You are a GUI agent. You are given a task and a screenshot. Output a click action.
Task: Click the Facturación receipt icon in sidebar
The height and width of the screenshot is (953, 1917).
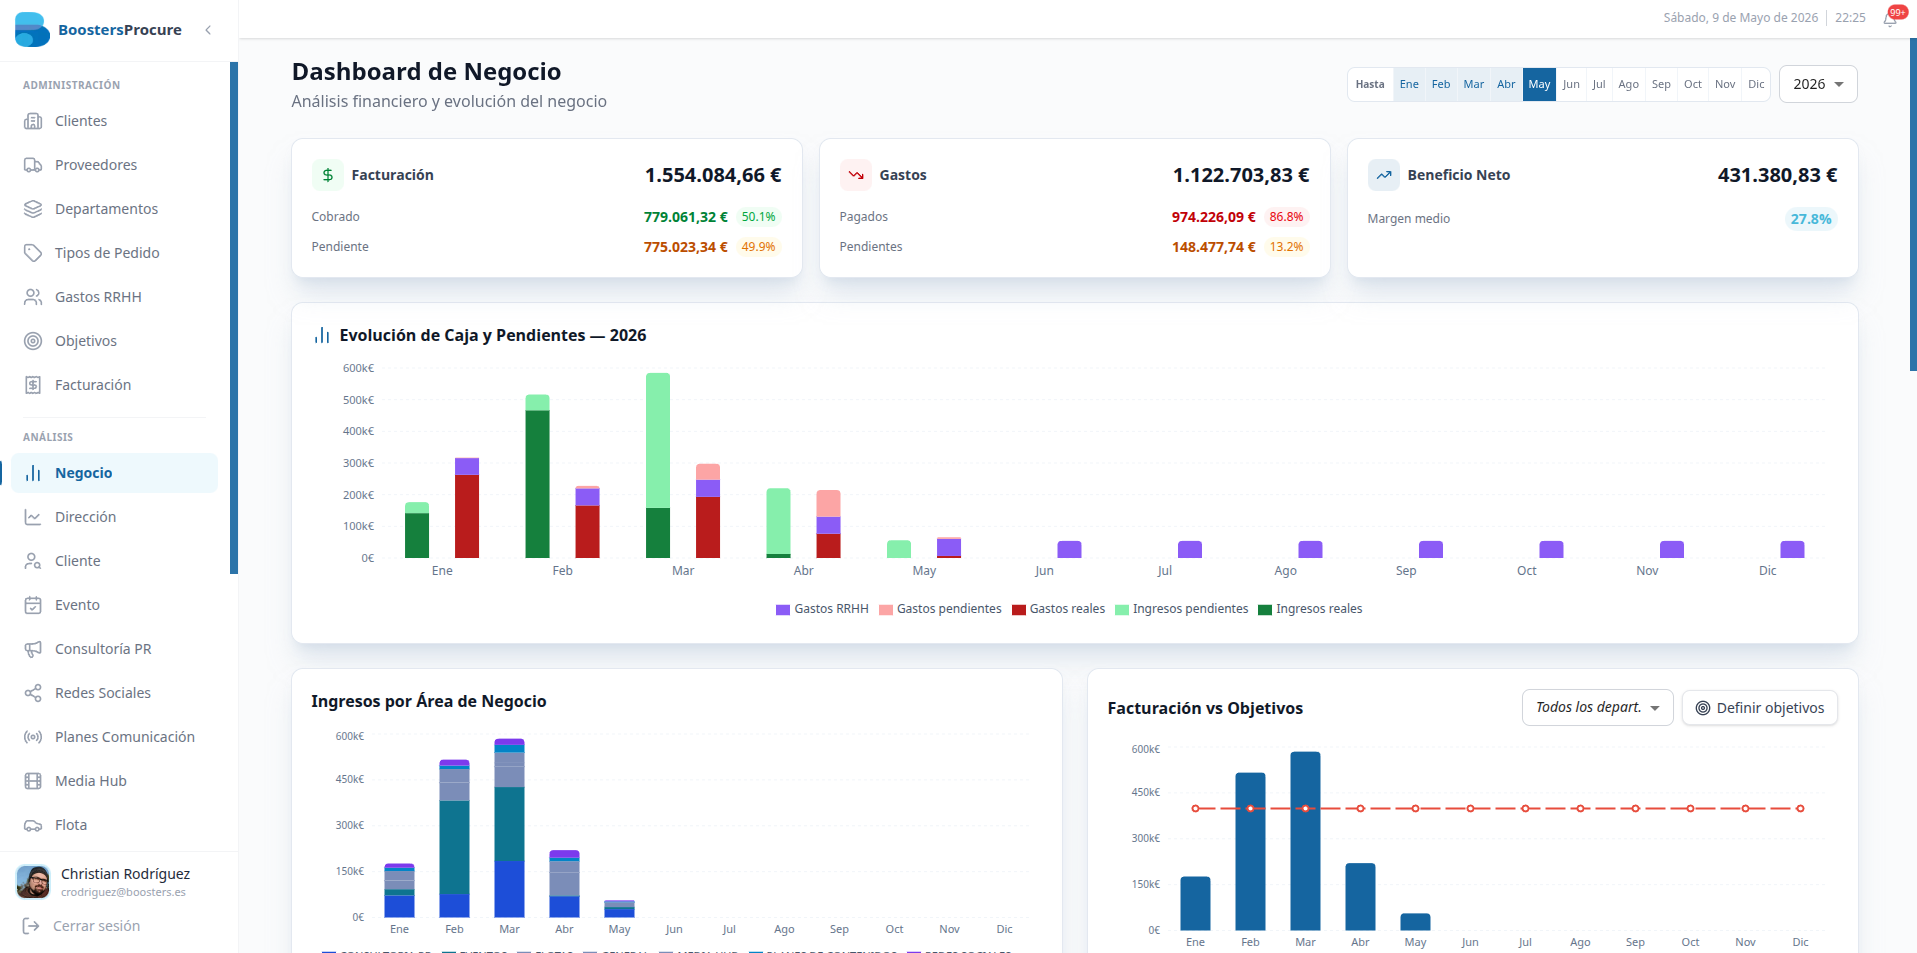(x=33, y=385)
